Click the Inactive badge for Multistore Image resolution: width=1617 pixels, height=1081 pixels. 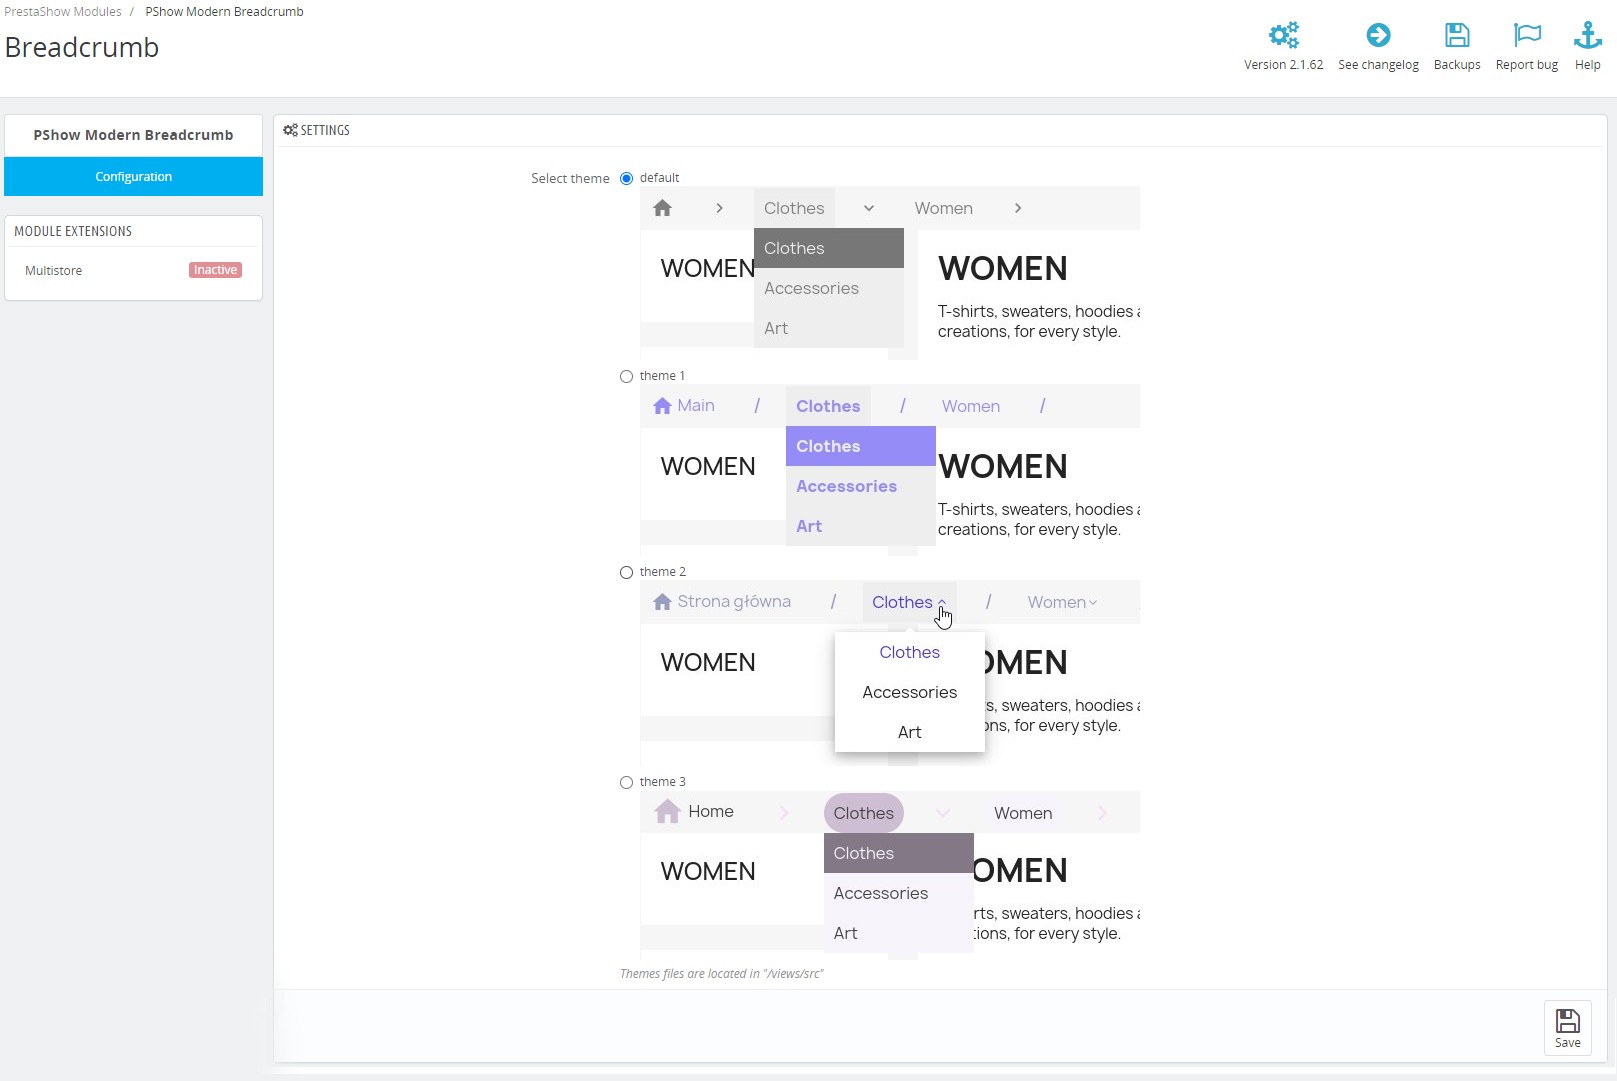pos(215,270)
